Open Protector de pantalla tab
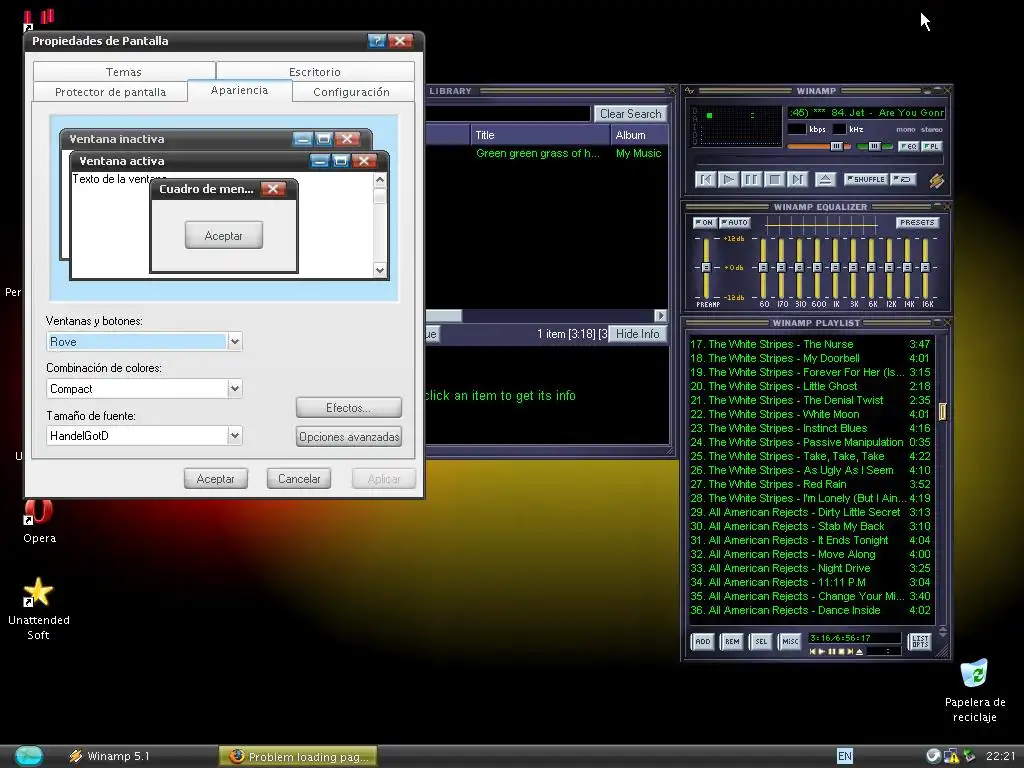Image resolution: width=1024 pixels, height=768 pixels. tap(110, 92)
